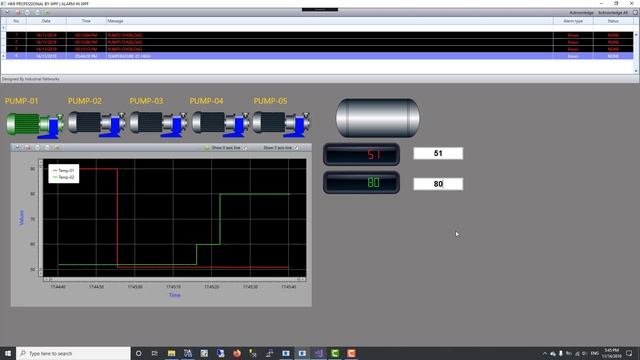The image size is (640, 360).
Task: Click the Acknowledge All button
Action: coord(613,13)
